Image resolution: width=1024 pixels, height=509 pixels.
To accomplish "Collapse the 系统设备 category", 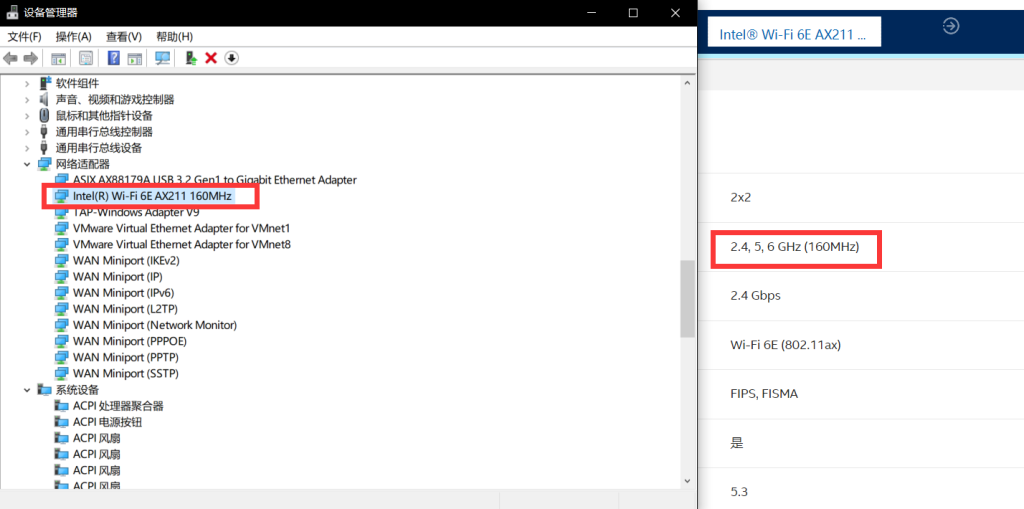I will coord(28,390).
